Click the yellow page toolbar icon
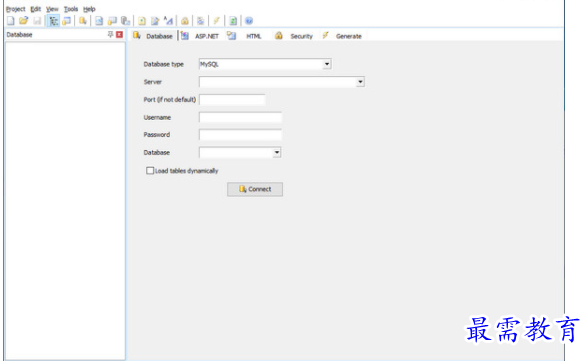The height and width of the screenshot is (361, 588). pos(142,21)
